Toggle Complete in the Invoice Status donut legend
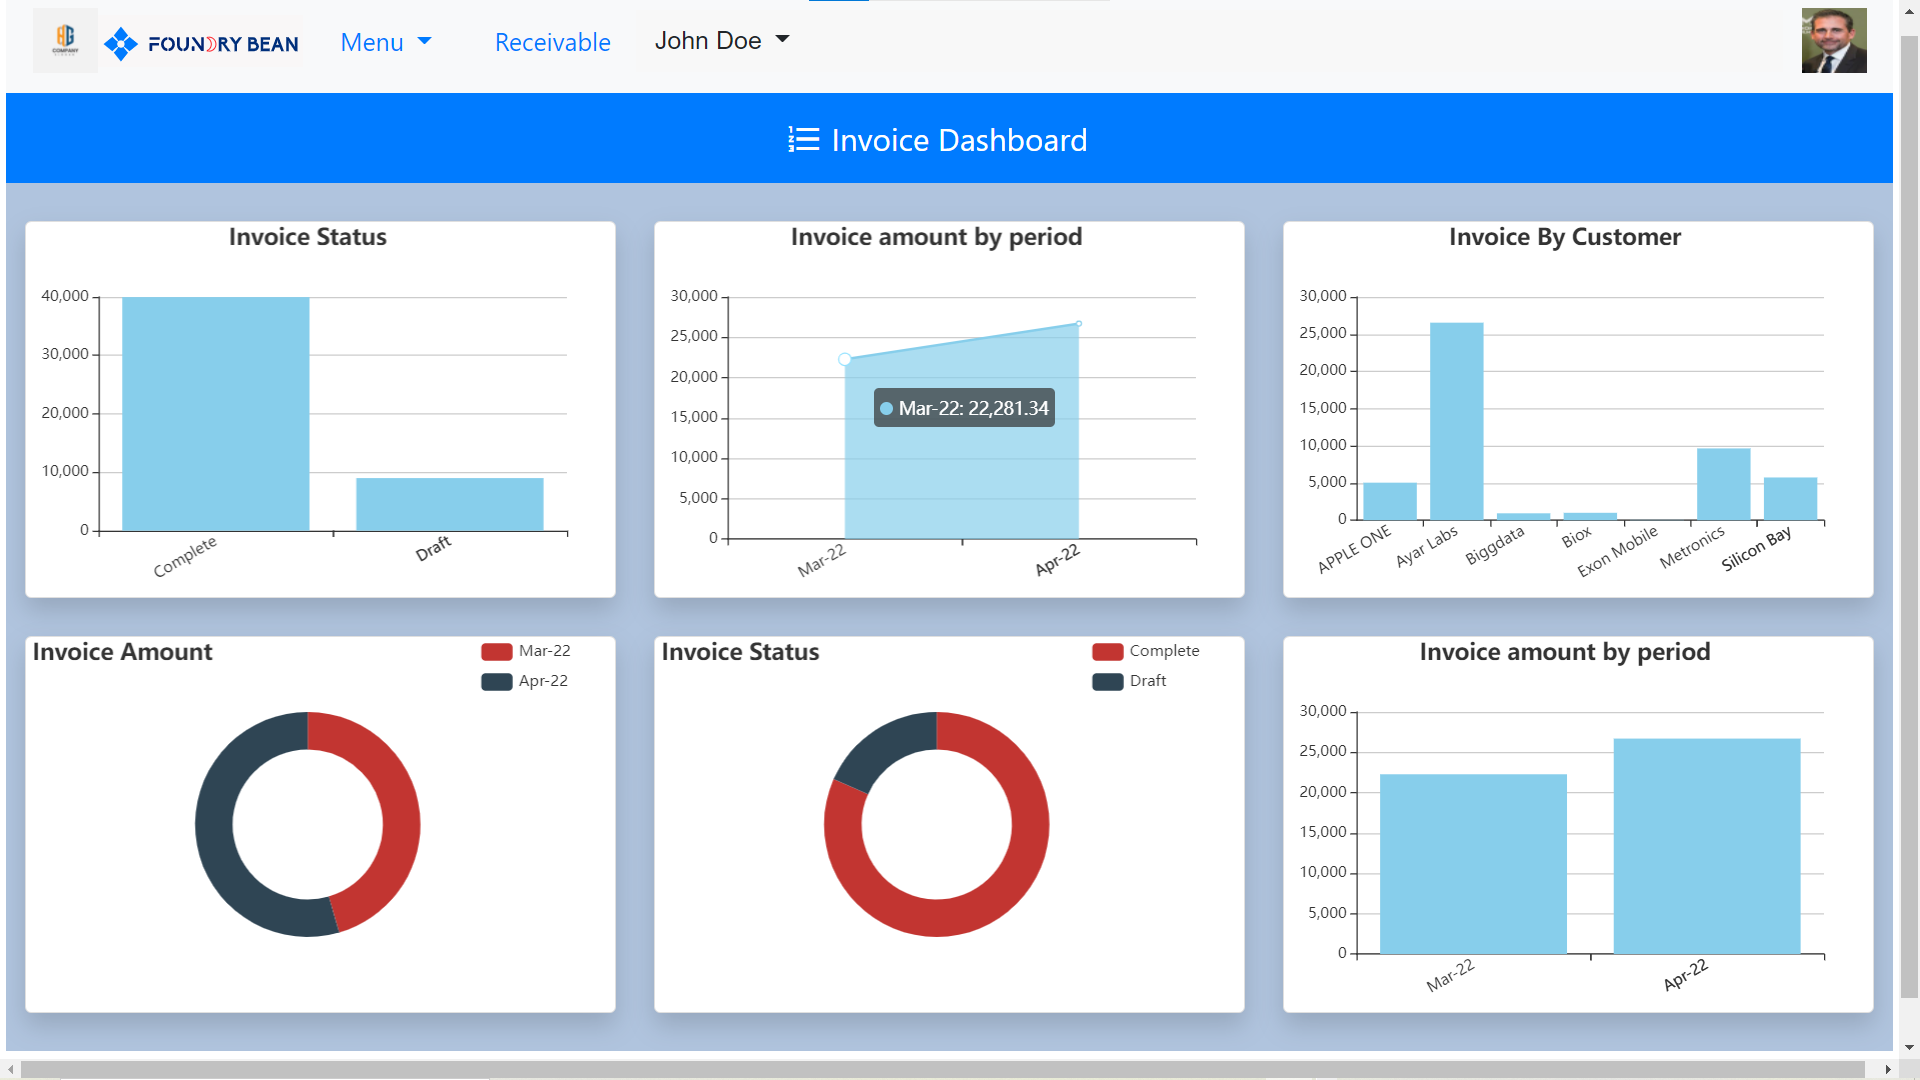1920x1080 pixels. [x=1147, y=650]
